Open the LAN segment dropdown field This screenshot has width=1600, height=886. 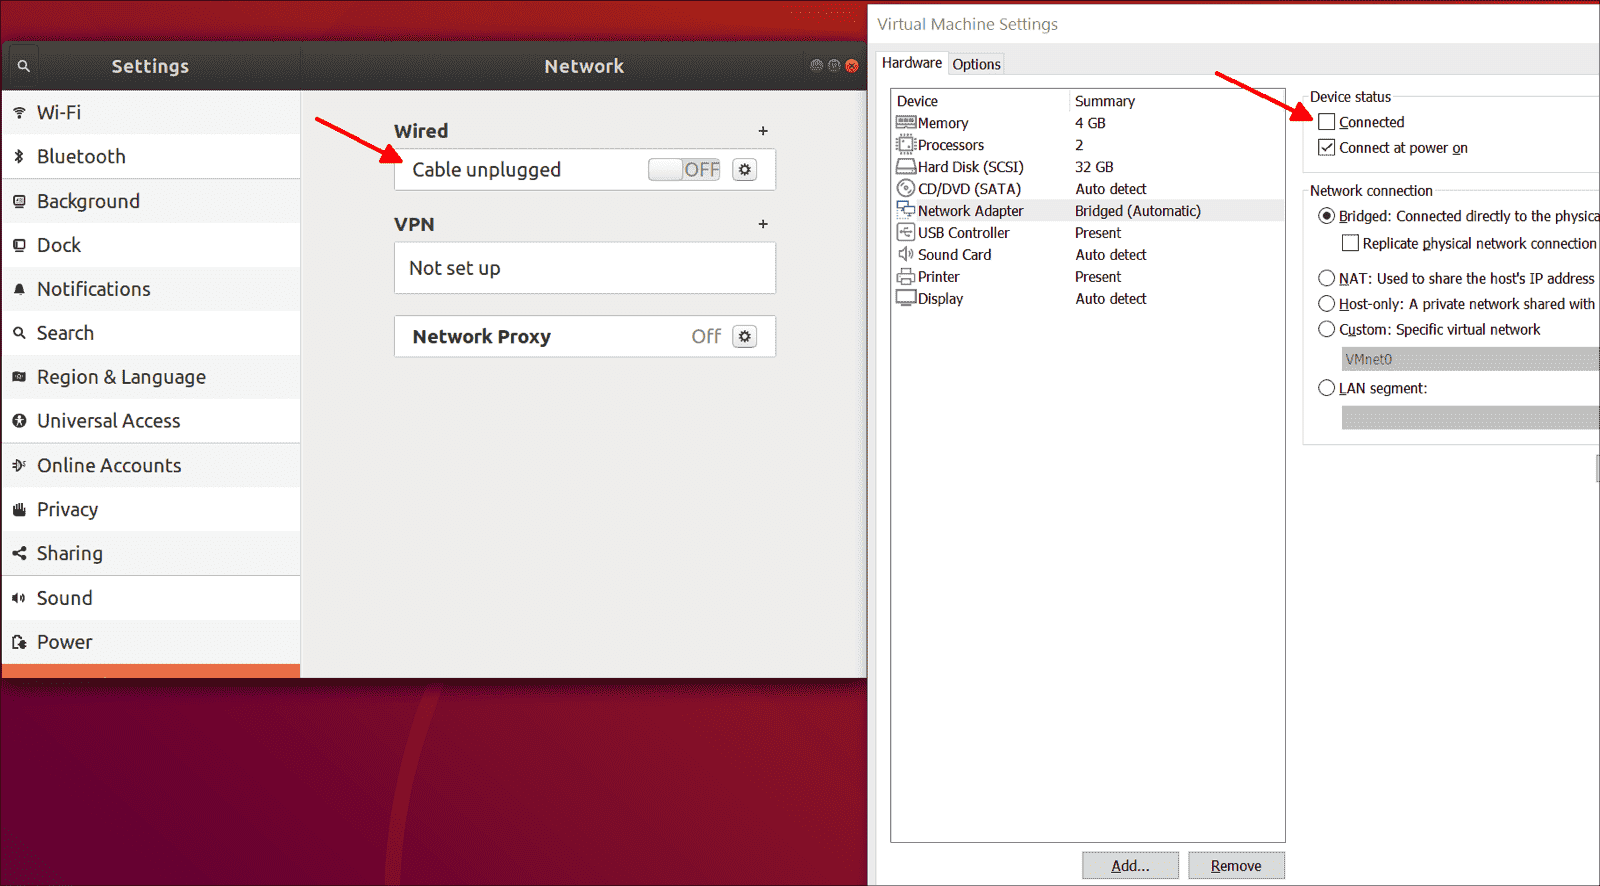point(1471,418)
